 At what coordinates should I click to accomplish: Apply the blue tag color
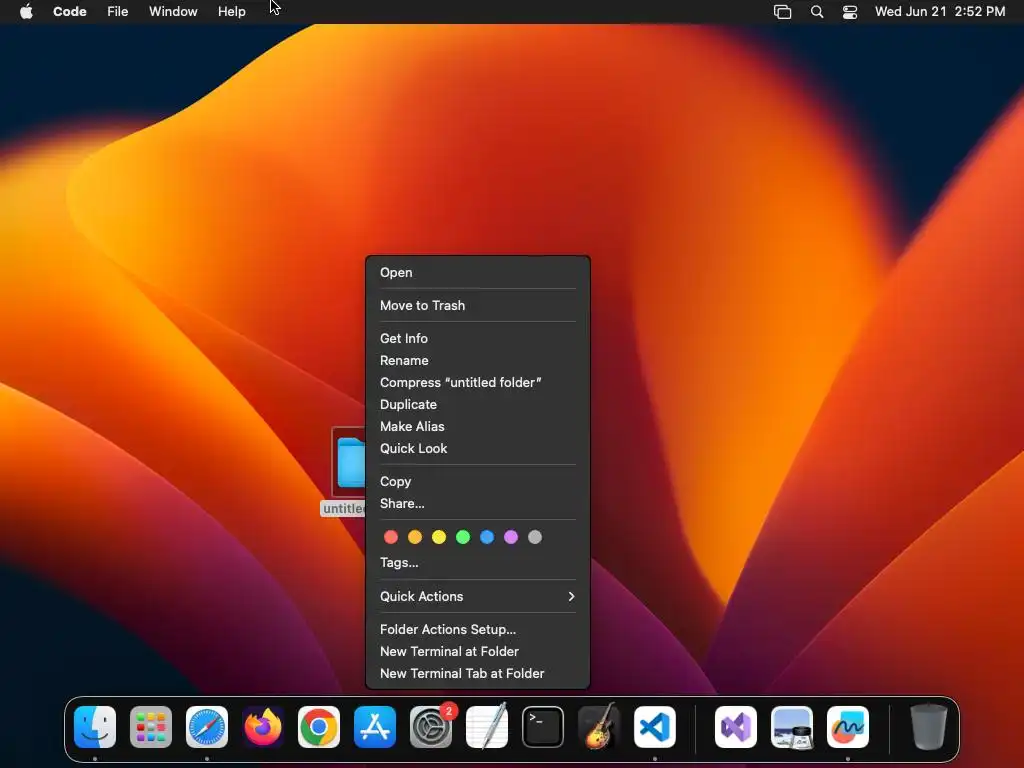click(487, 537)
